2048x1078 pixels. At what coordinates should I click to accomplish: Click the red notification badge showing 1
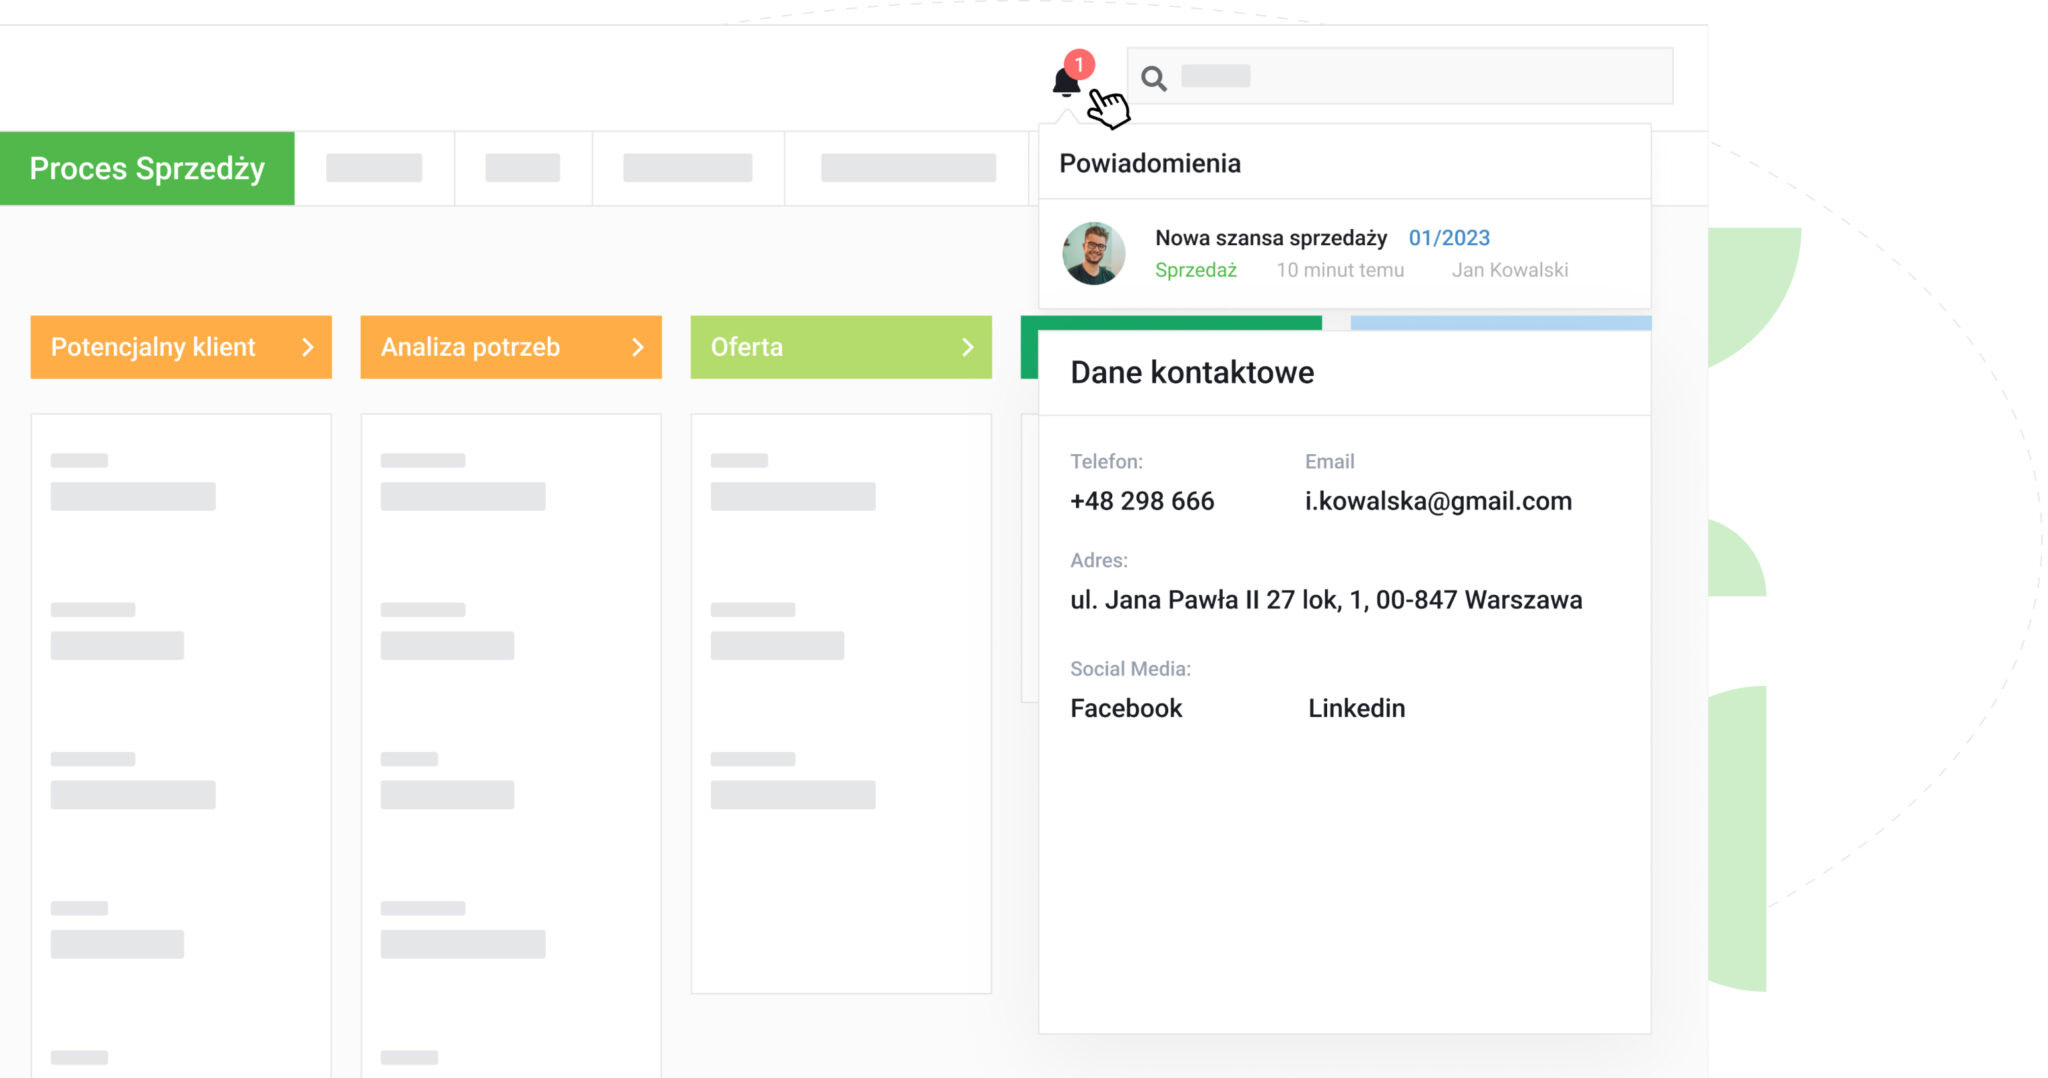(1079, 65)
